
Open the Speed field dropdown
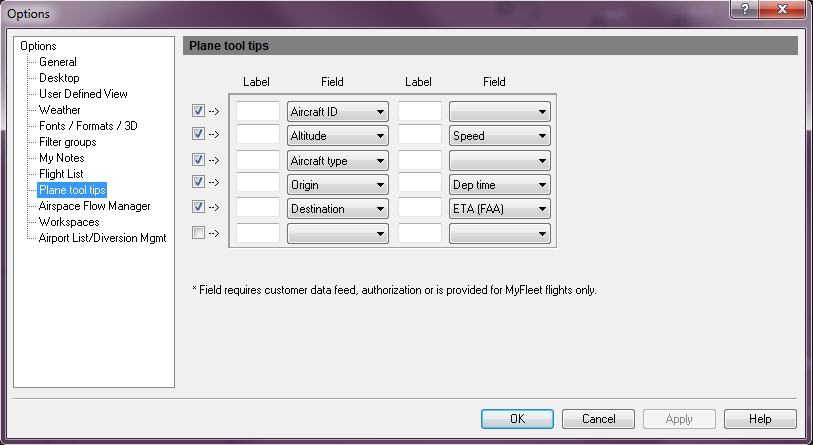499,136
